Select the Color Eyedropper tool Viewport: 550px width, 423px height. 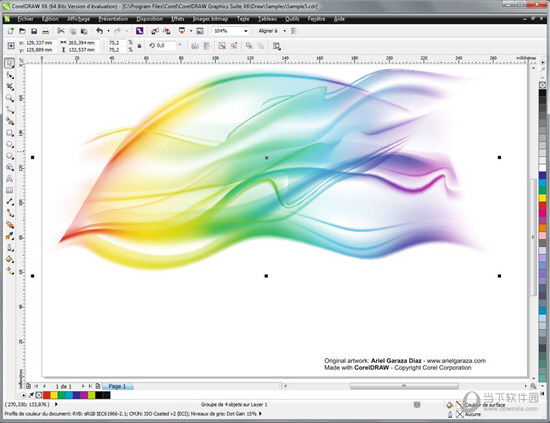click(9, 236)
